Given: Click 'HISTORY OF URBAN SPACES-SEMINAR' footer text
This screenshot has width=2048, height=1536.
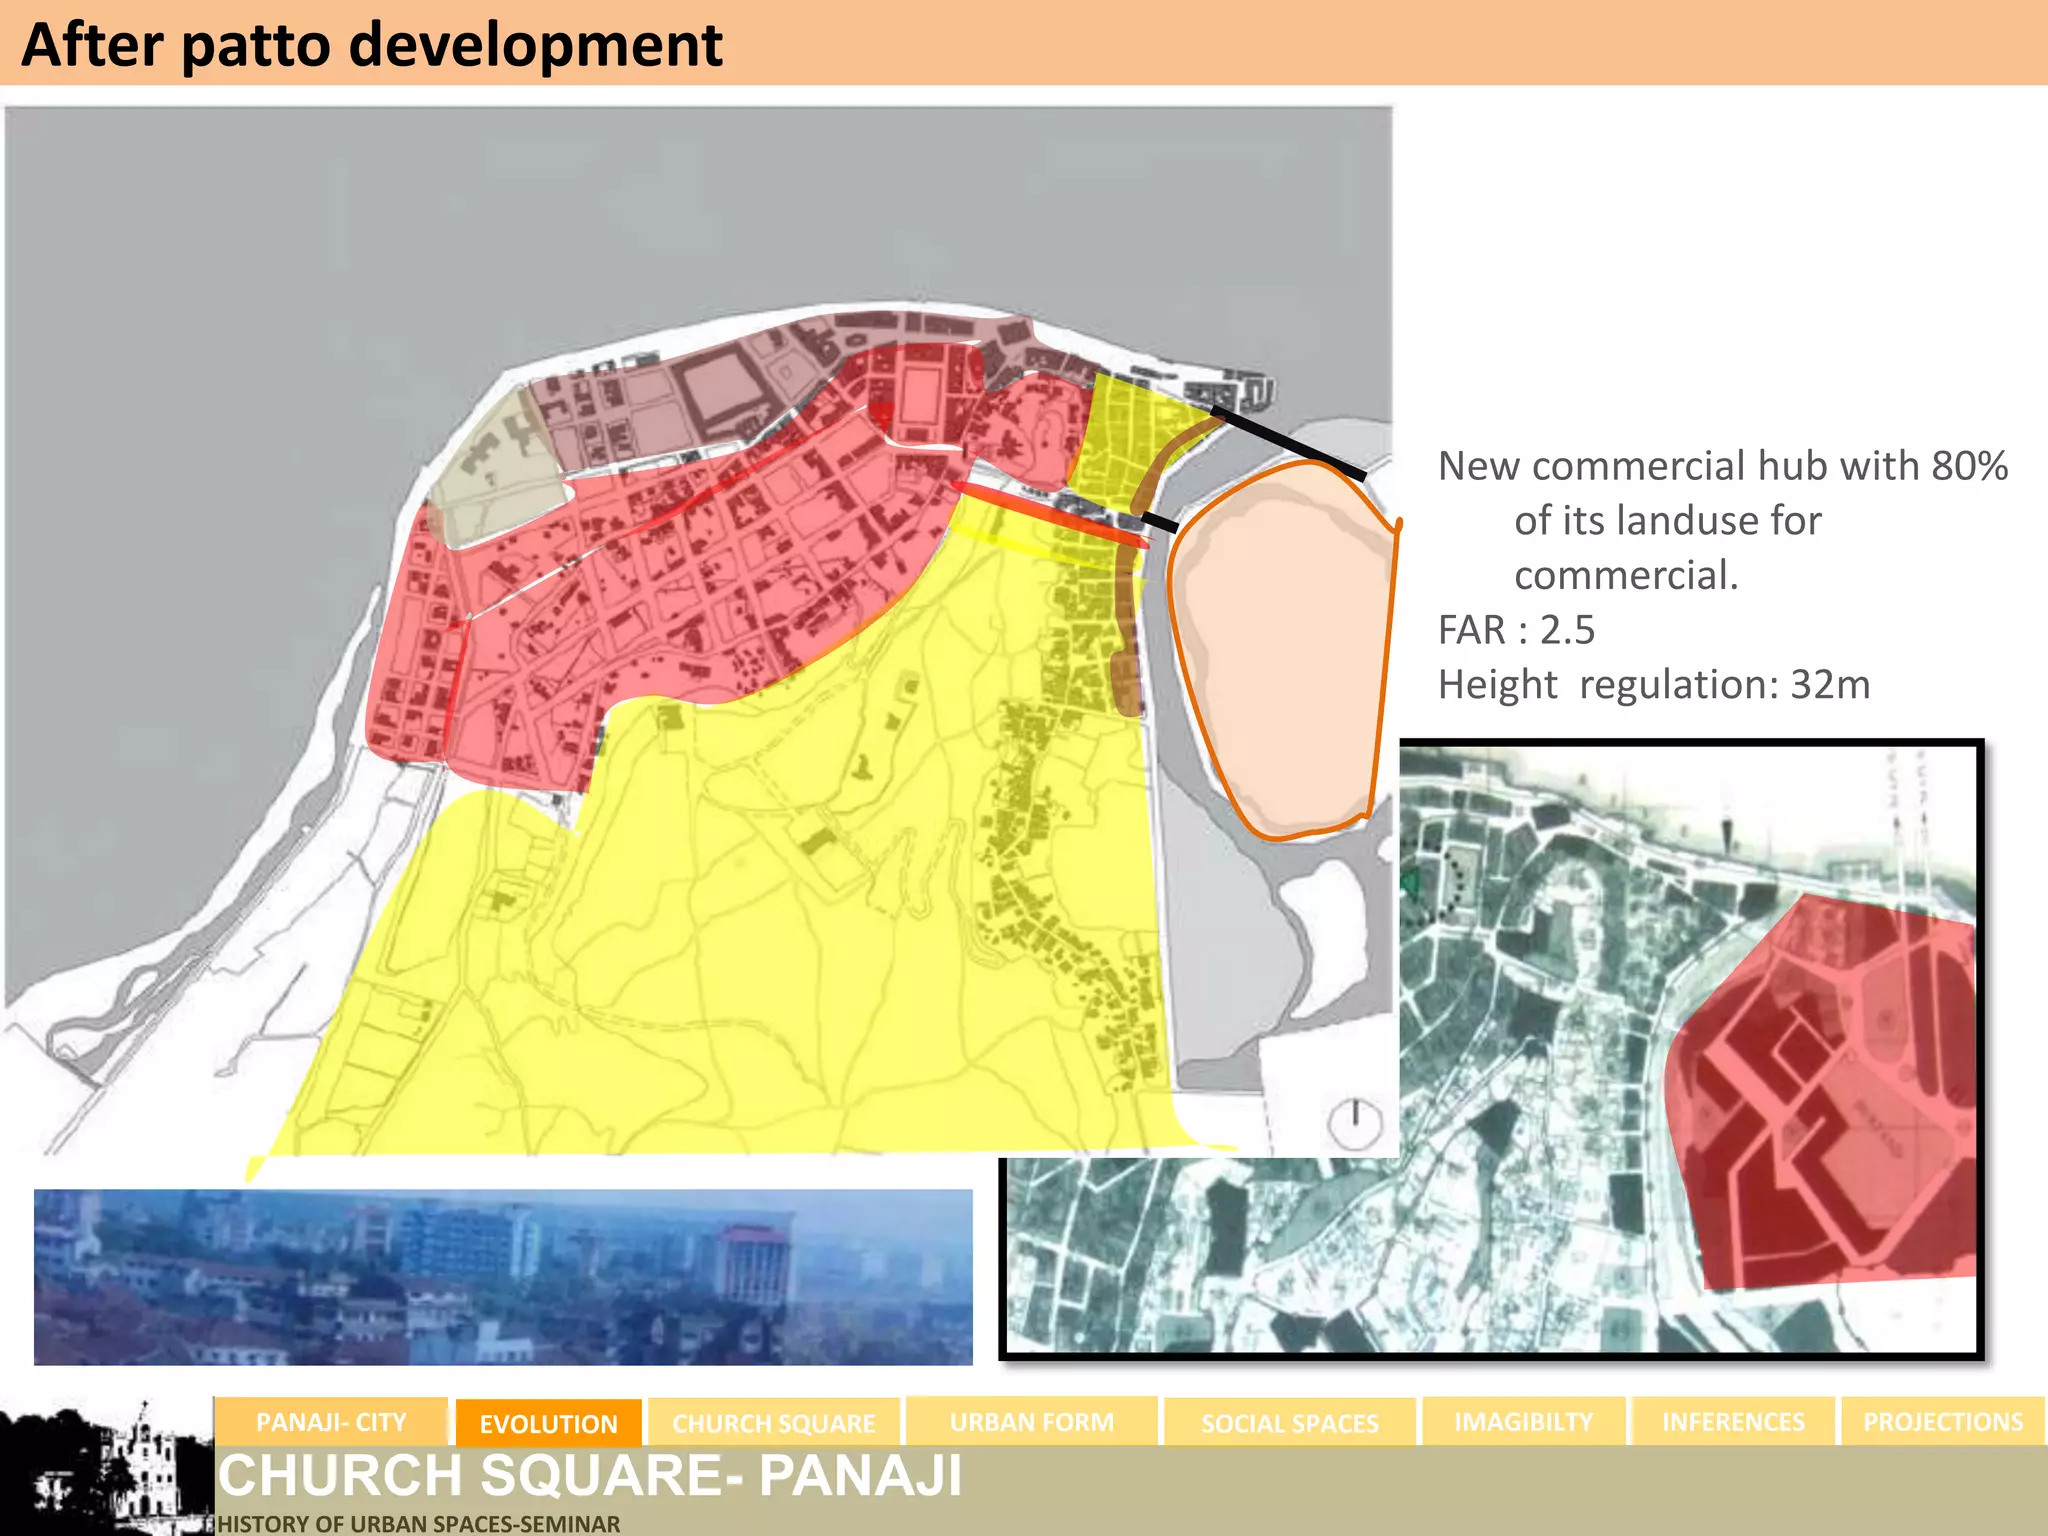Looking at the screenshot, I should click(418, 1523).
